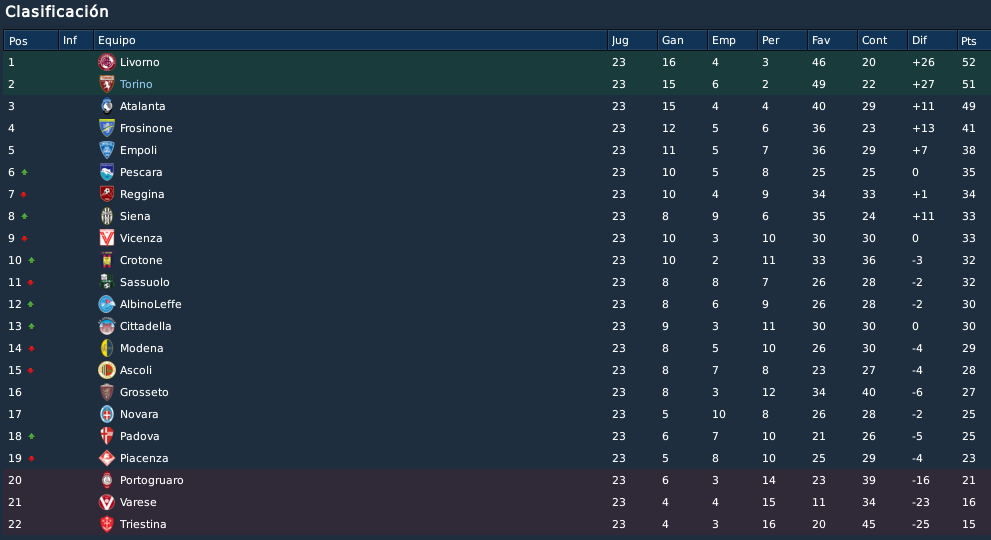Click the Atalanta club crest icon
Viewport: 991px width, 540px height.
pos(107,106)
